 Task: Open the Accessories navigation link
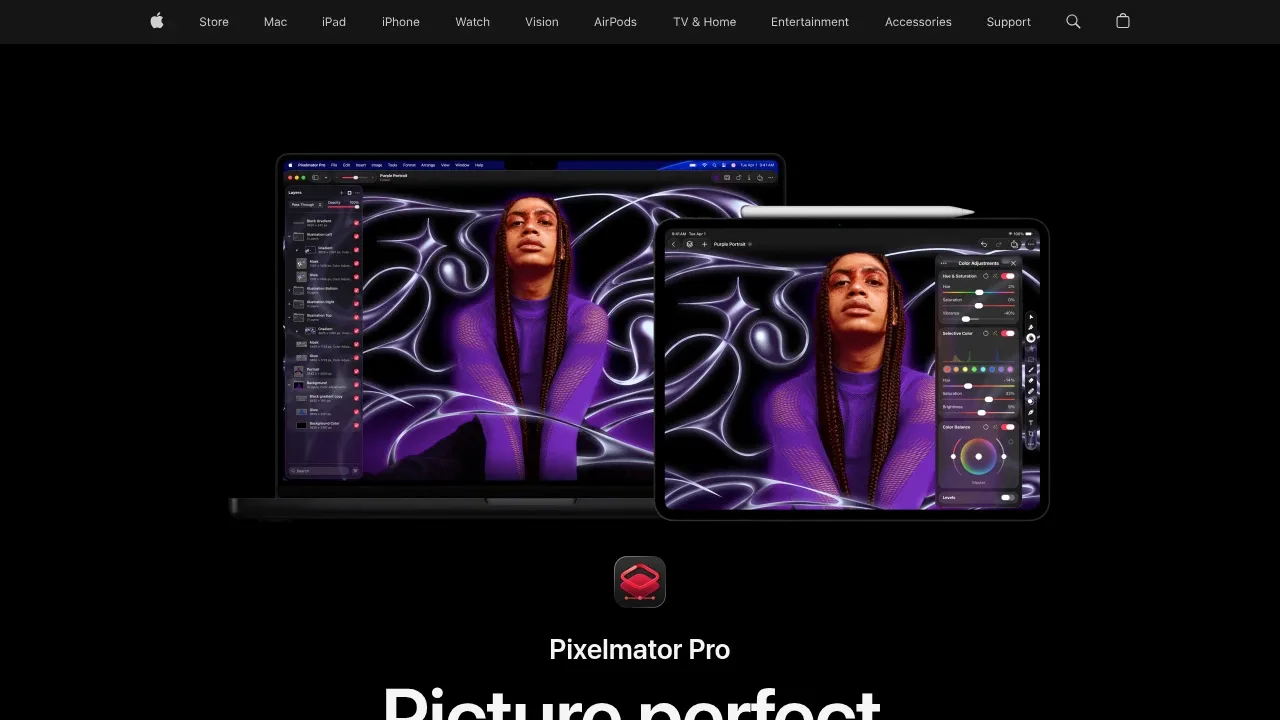click(x=918, y=22)
